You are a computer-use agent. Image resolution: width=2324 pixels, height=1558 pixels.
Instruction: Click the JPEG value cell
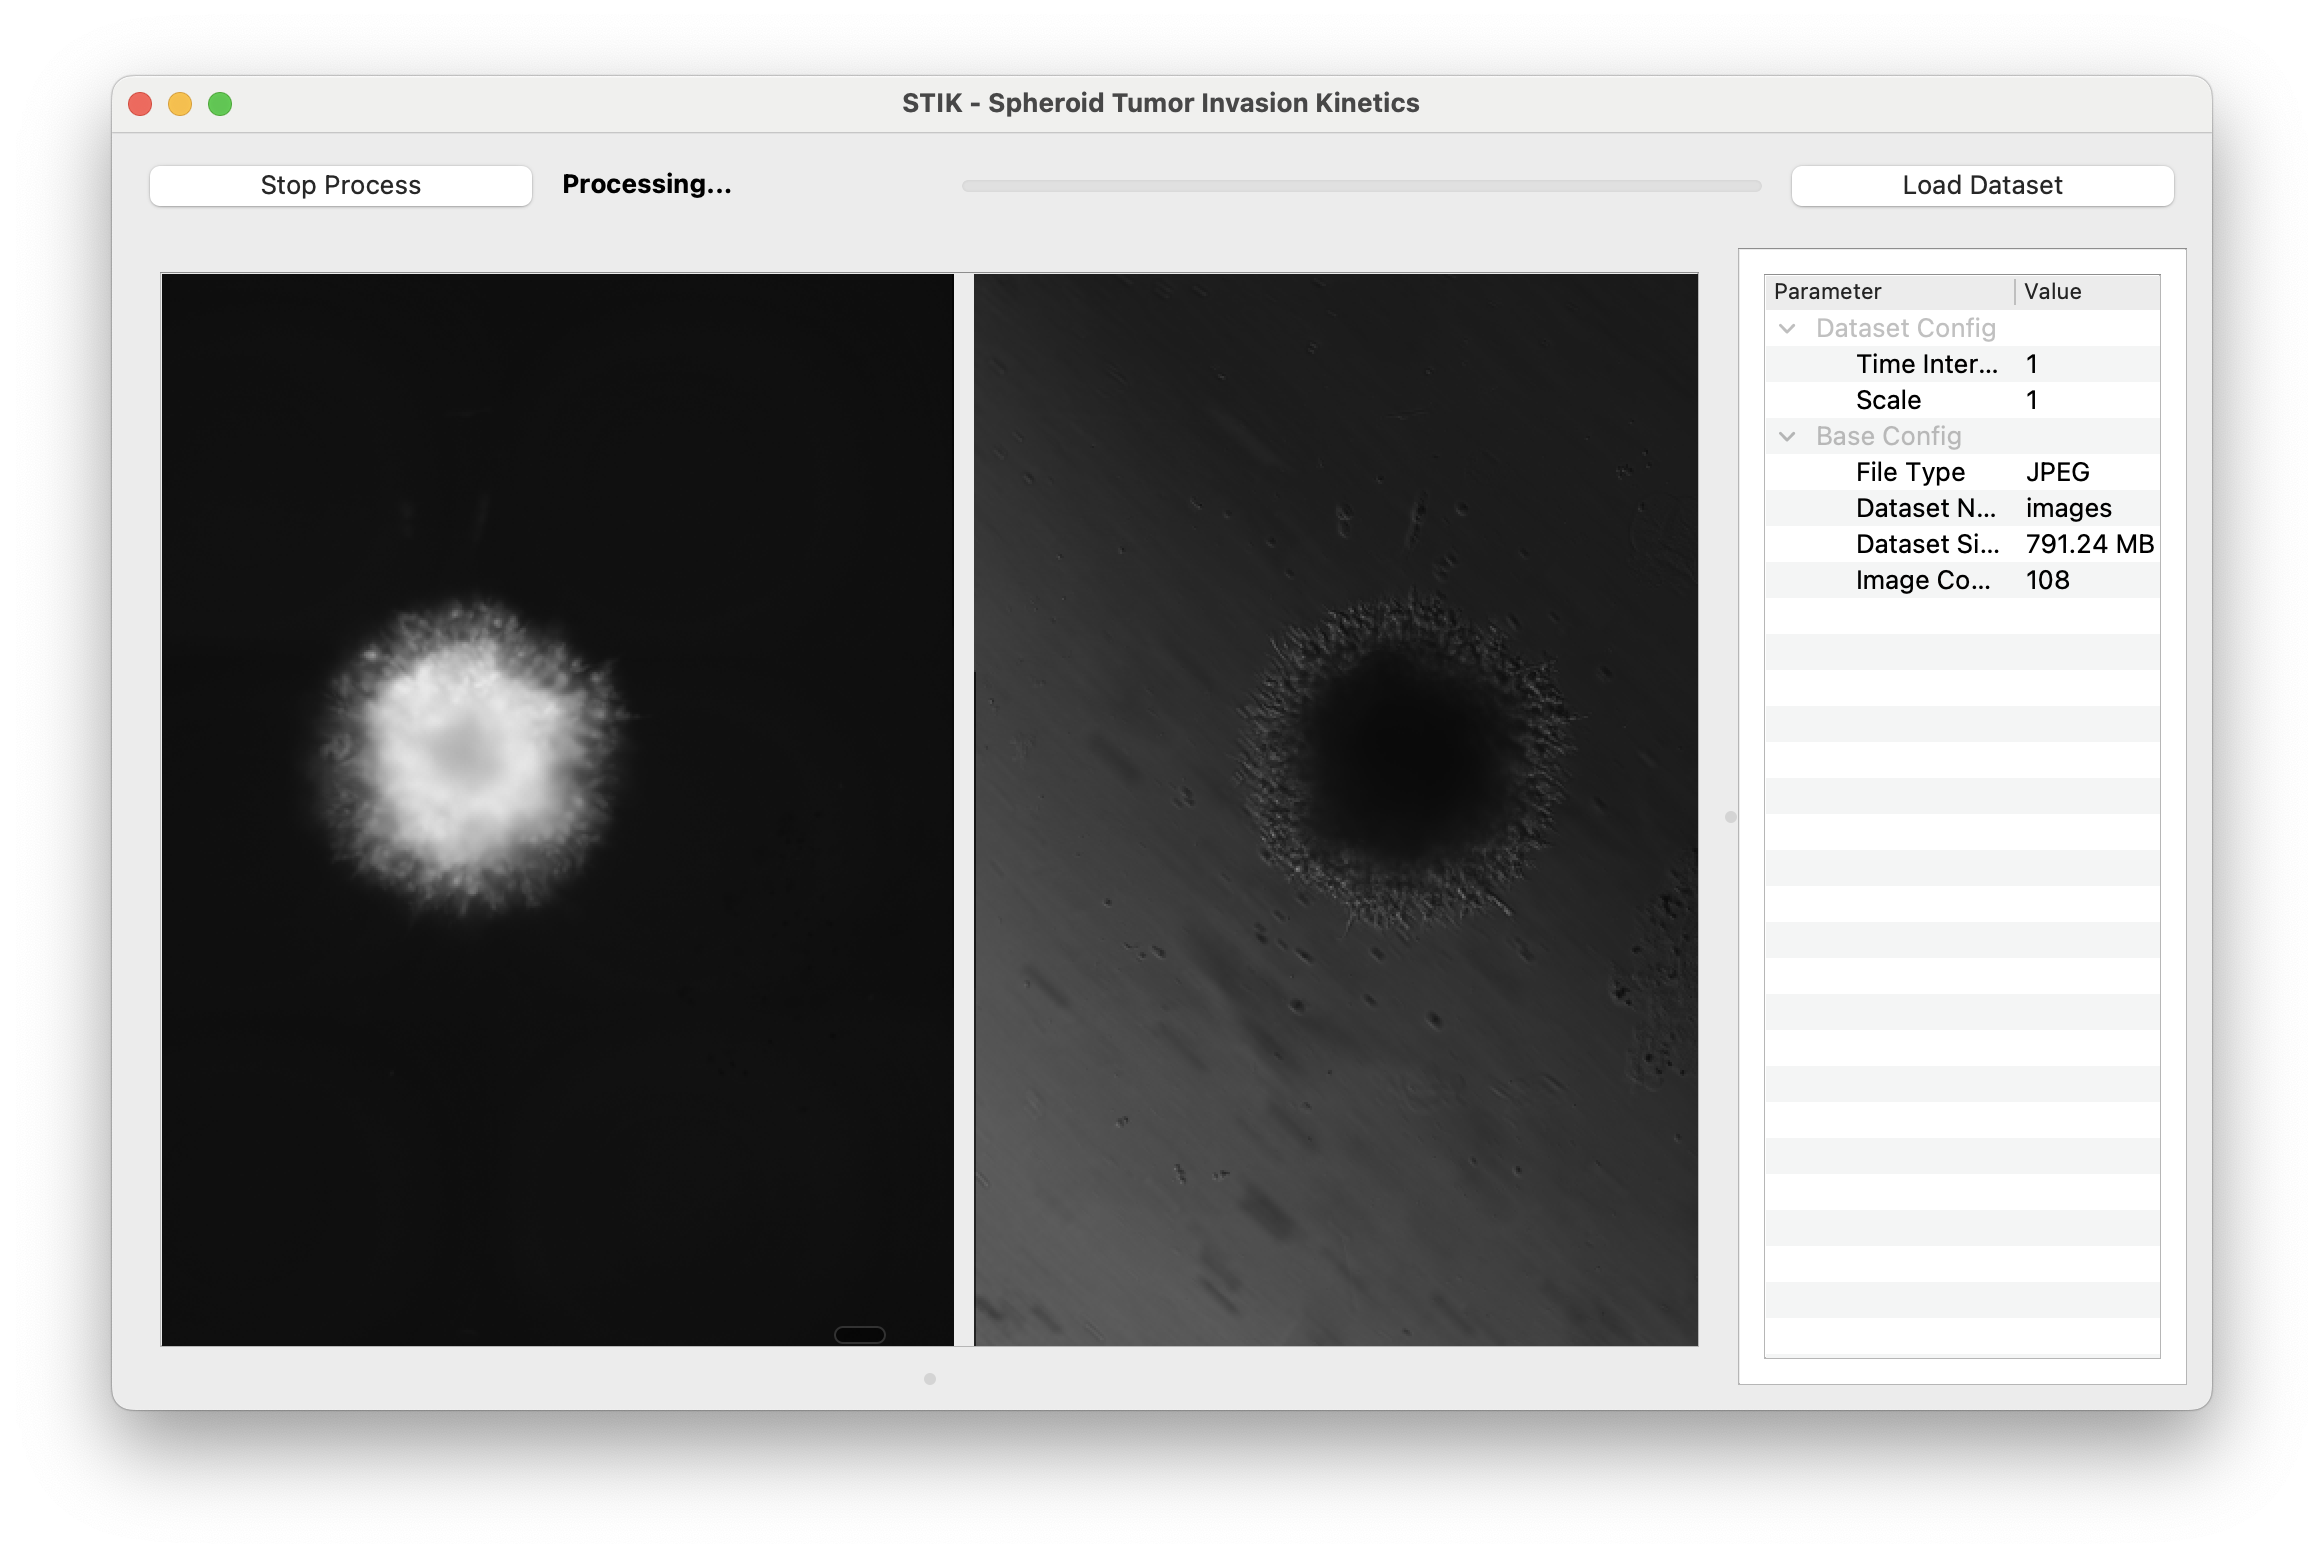(x=2057, y=472)
